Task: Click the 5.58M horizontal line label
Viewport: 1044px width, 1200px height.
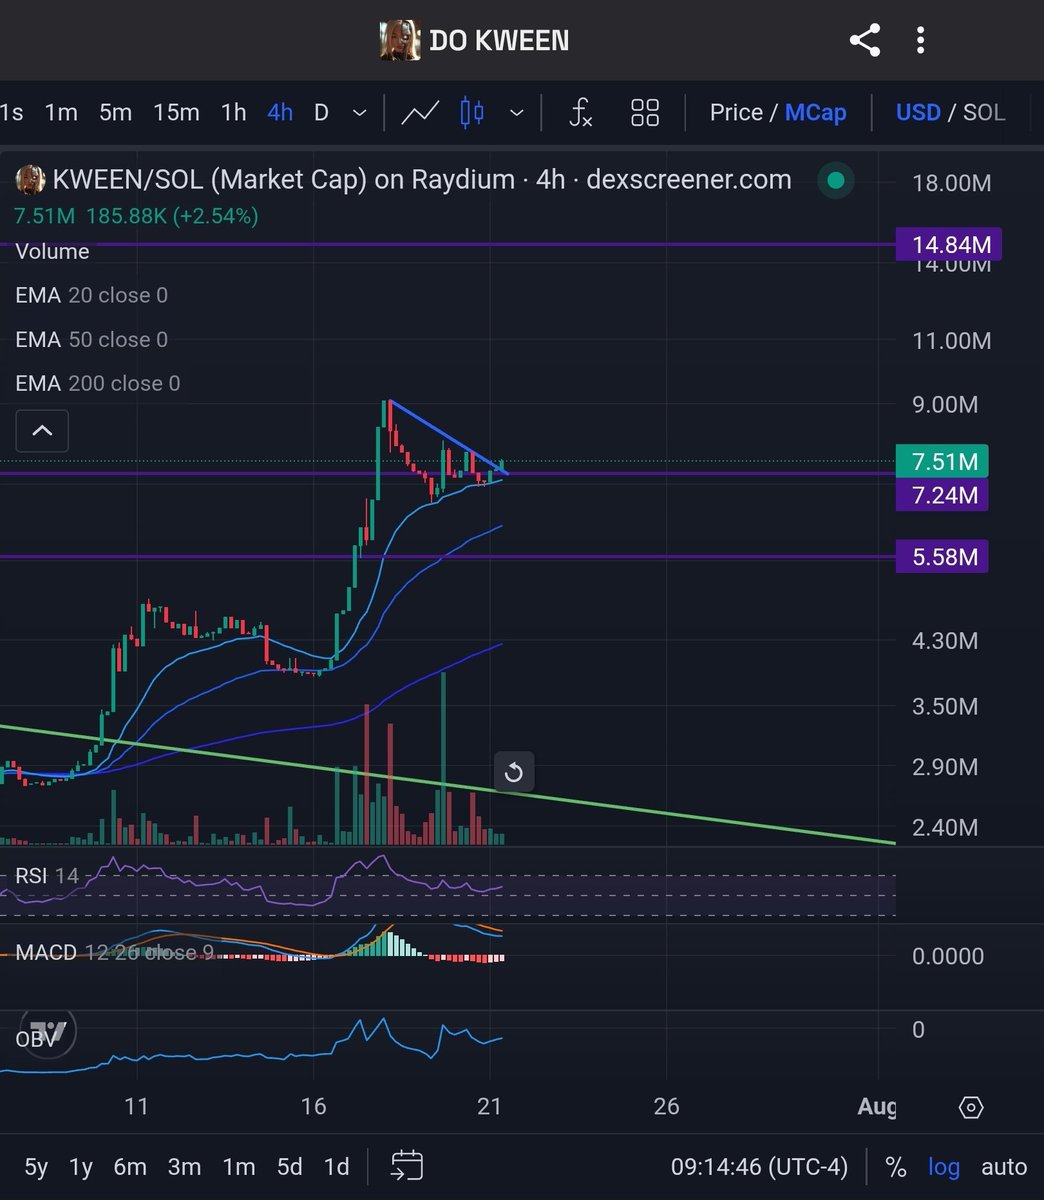Action: click(942, 557)
